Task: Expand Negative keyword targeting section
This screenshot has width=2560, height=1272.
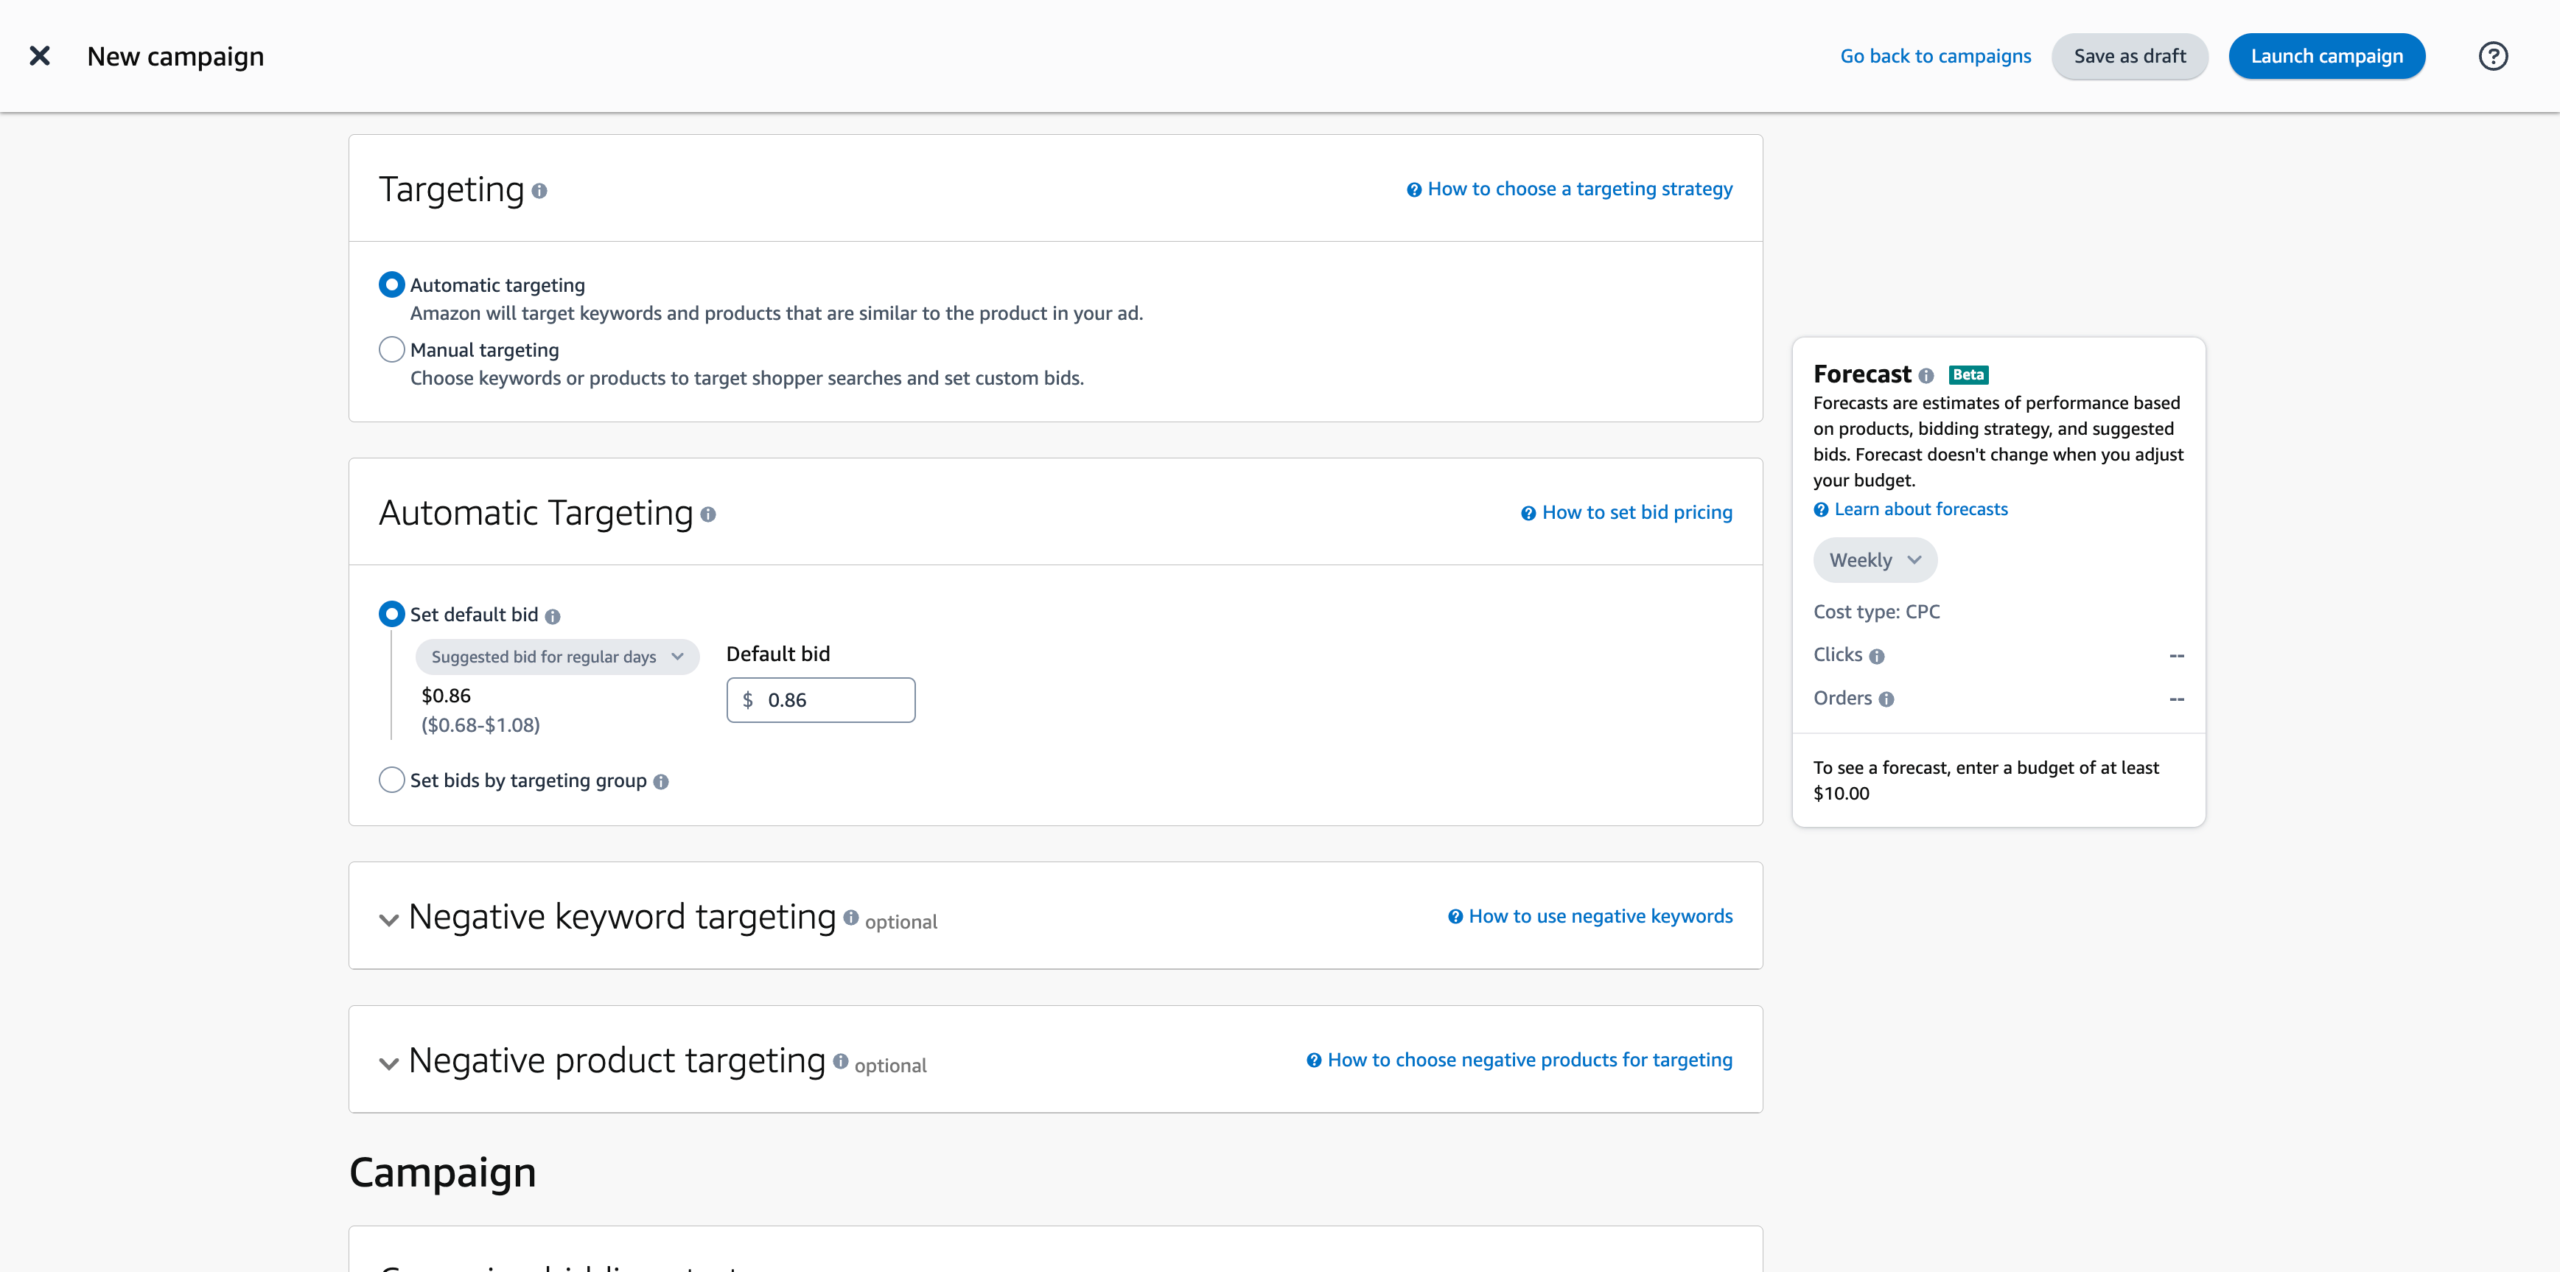Action: [389, 920]
